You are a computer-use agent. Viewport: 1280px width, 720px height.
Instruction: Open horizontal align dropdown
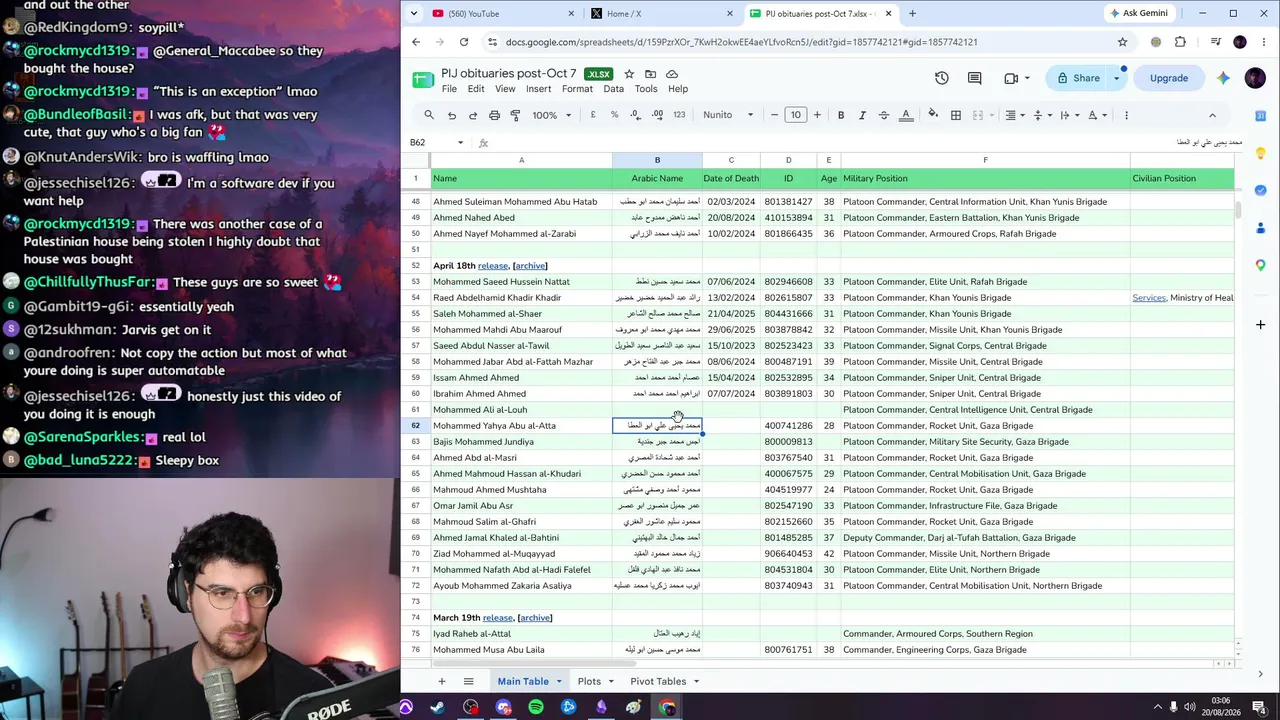(x=1015, y=115)
